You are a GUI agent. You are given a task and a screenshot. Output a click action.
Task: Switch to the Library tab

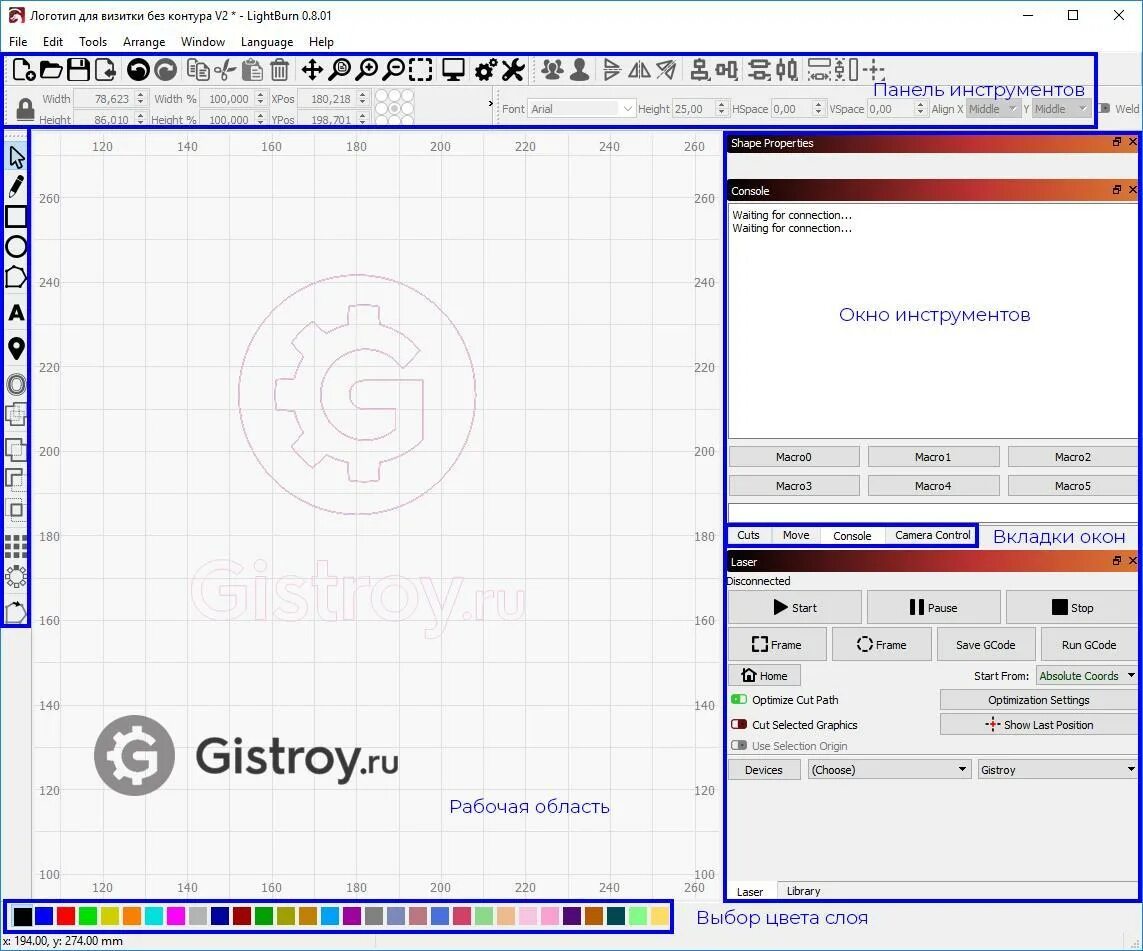coord(803,891)
